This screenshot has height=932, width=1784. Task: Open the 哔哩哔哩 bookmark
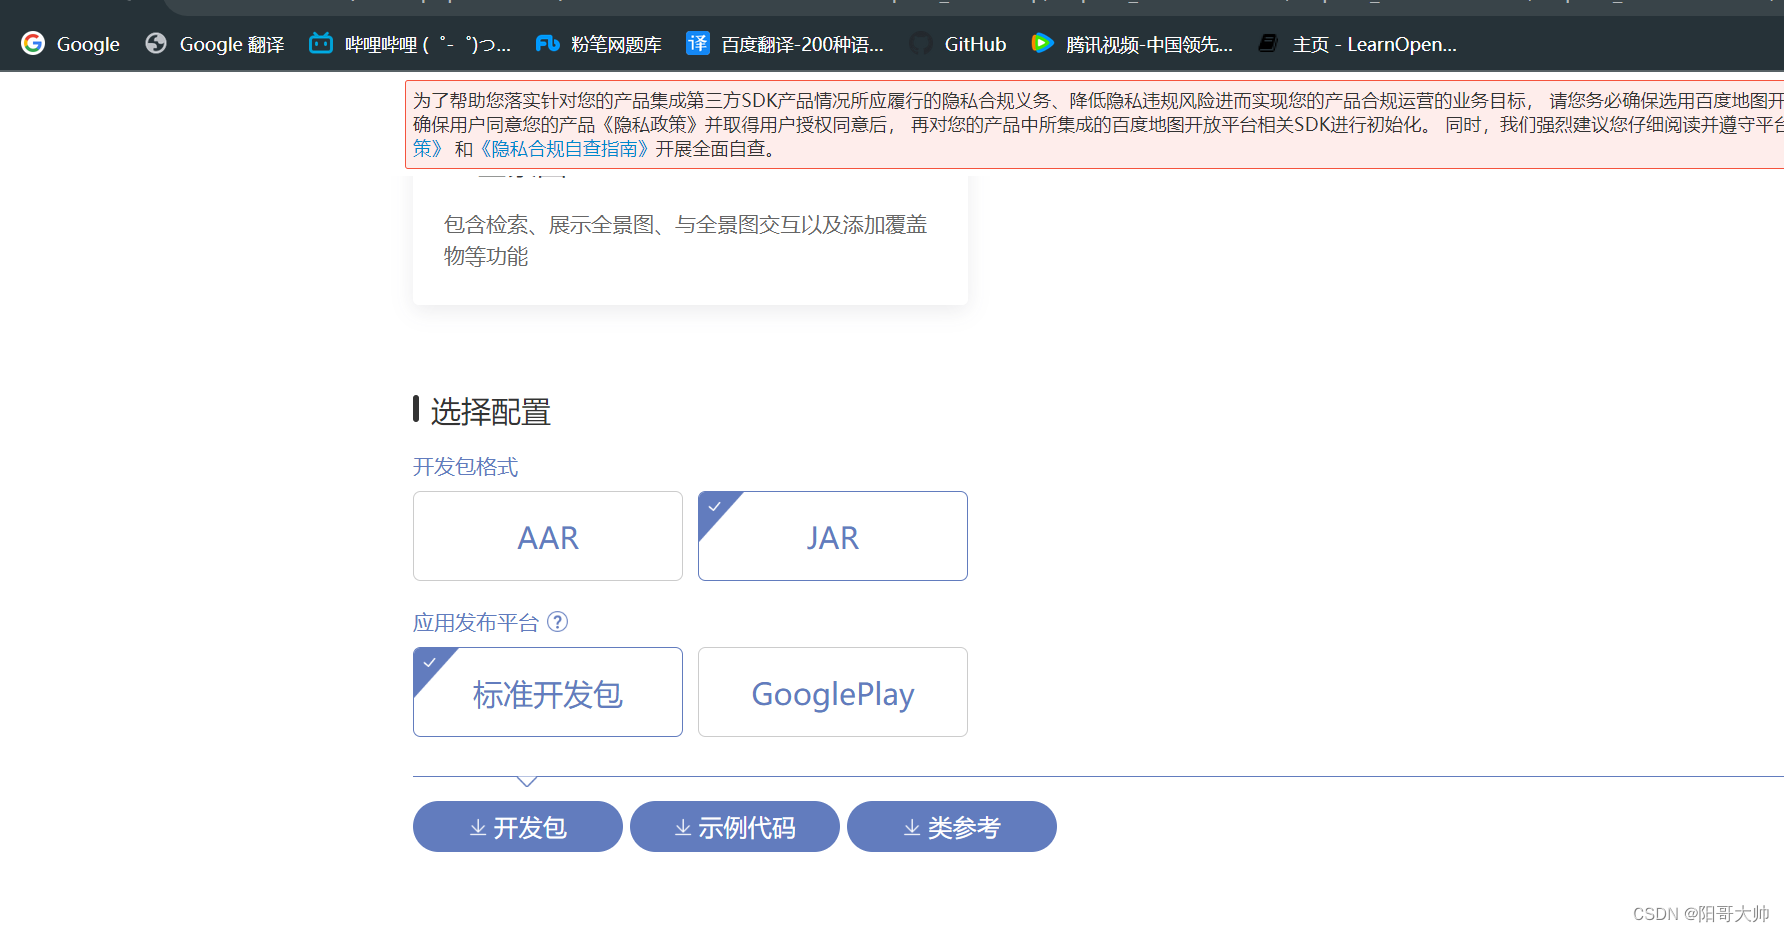(410, 44)
